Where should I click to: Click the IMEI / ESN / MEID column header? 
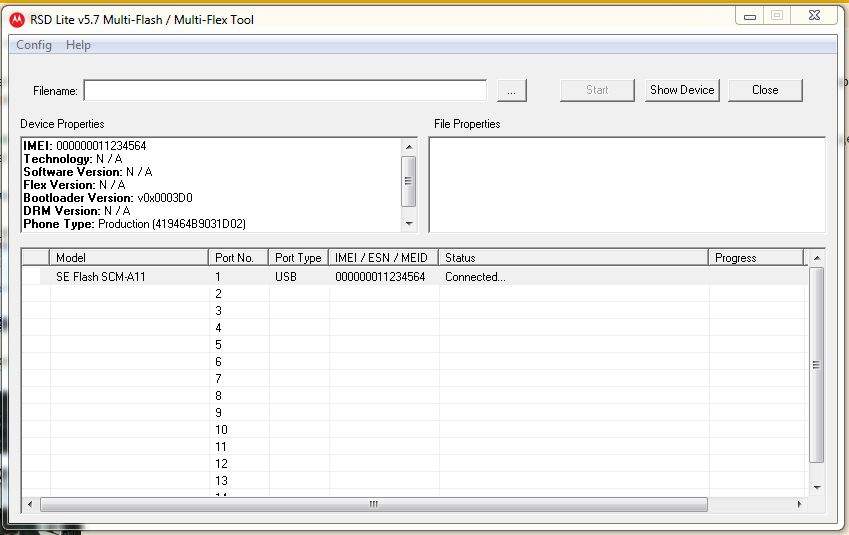(x=383, y=258)
